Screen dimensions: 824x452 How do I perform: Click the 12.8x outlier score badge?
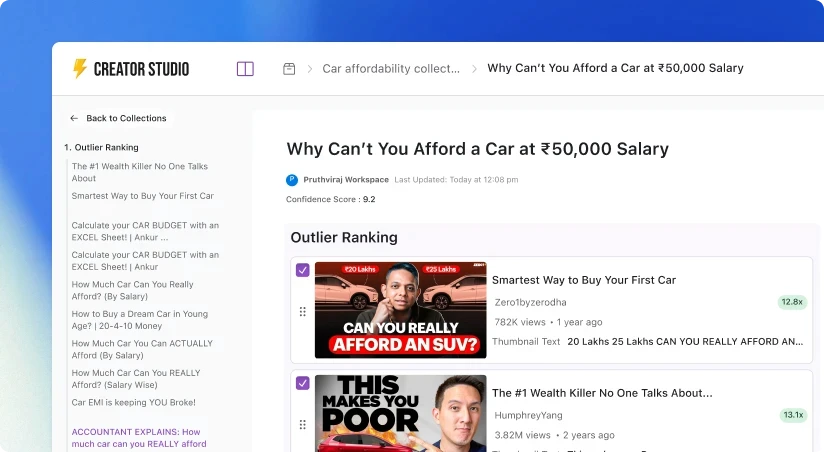792,302
